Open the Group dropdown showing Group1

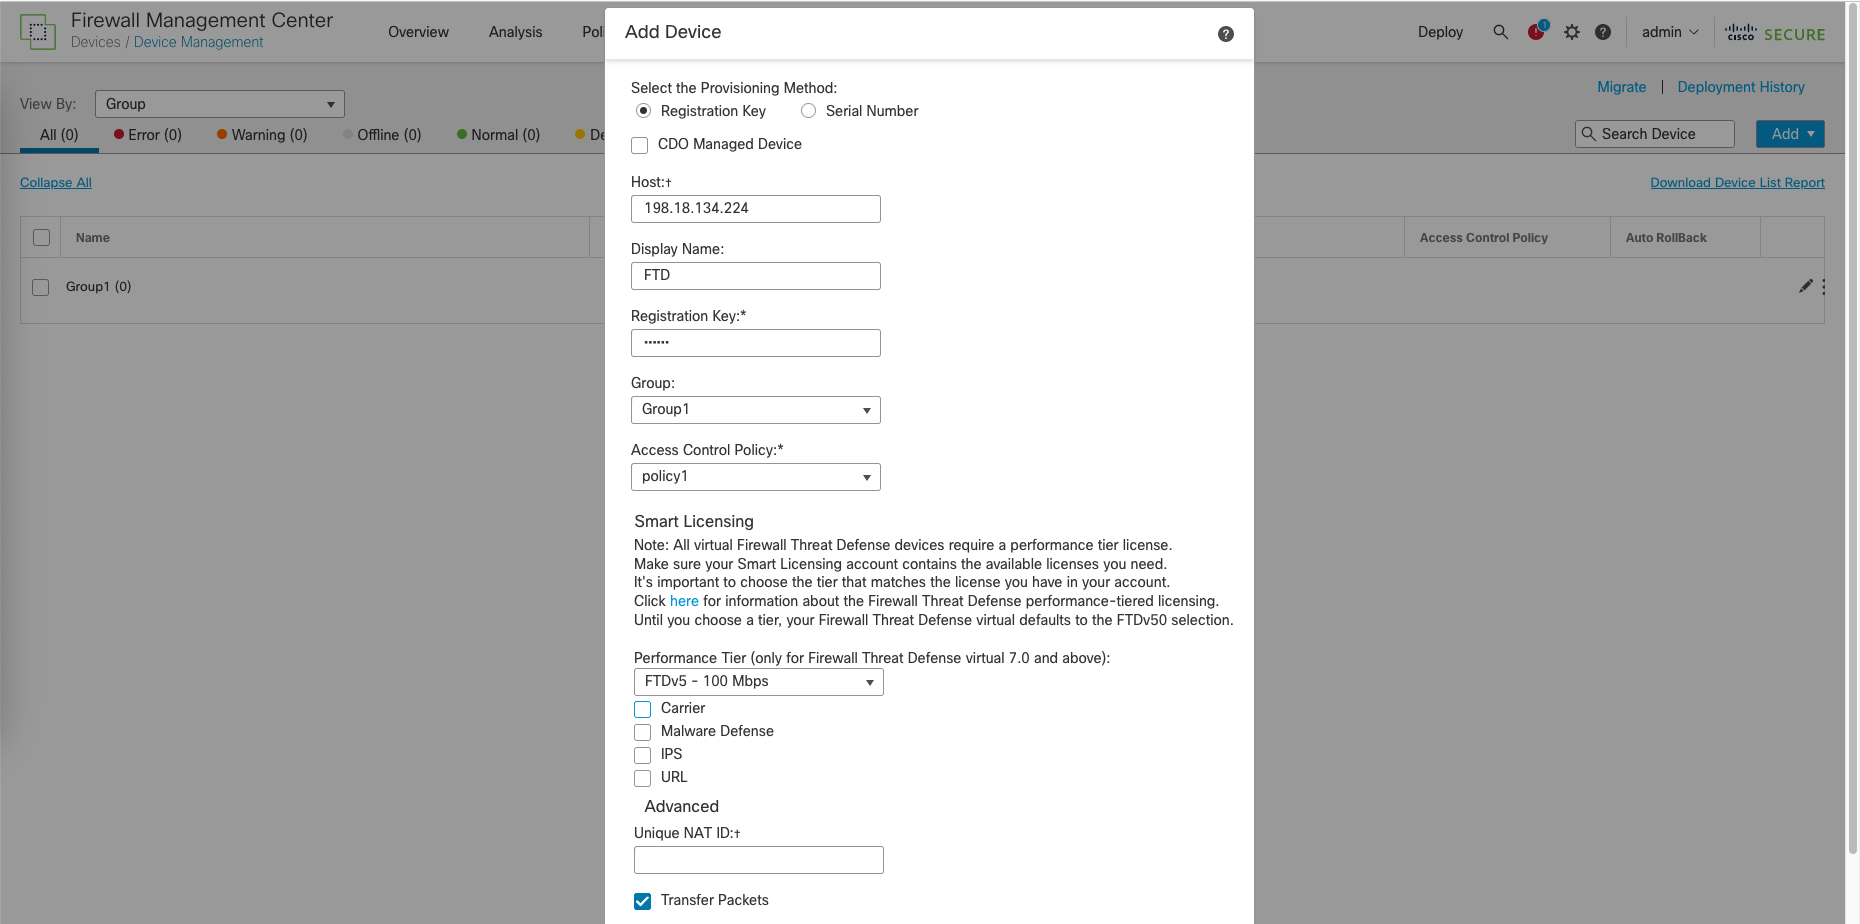pyautogui.click(x=755, y=410)
